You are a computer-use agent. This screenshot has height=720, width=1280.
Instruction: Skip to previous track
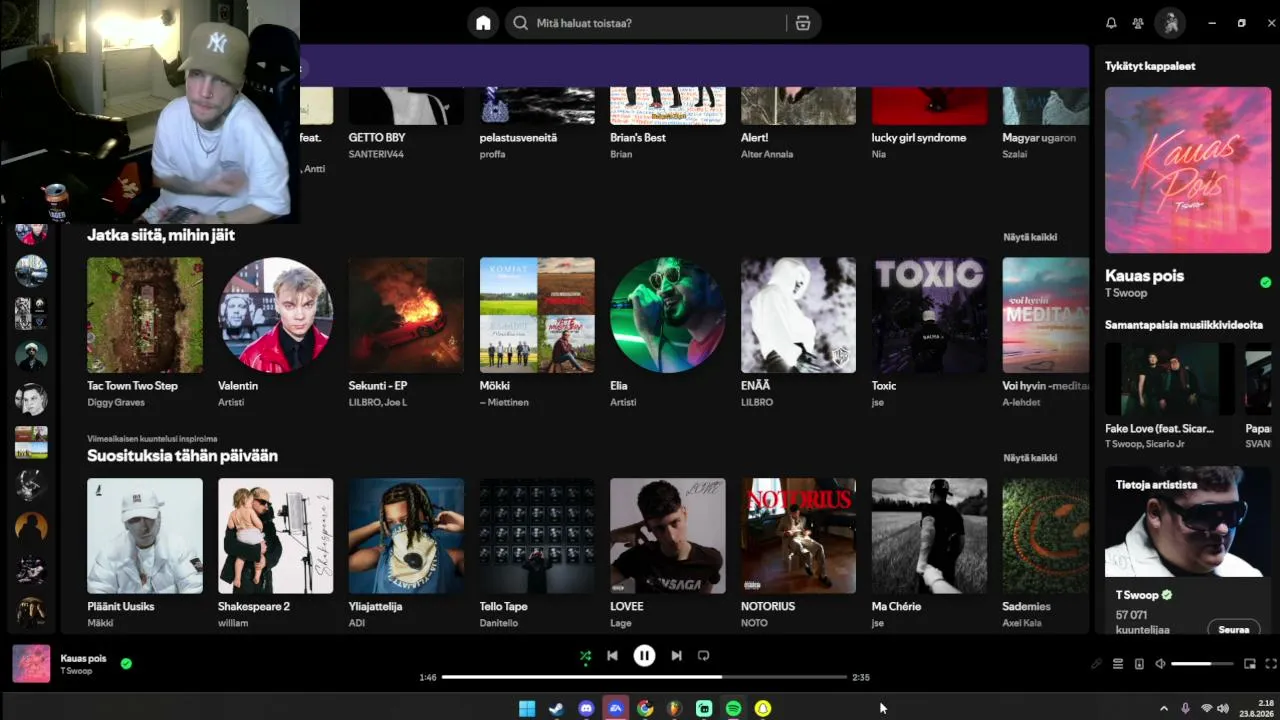tap(612, 656)
